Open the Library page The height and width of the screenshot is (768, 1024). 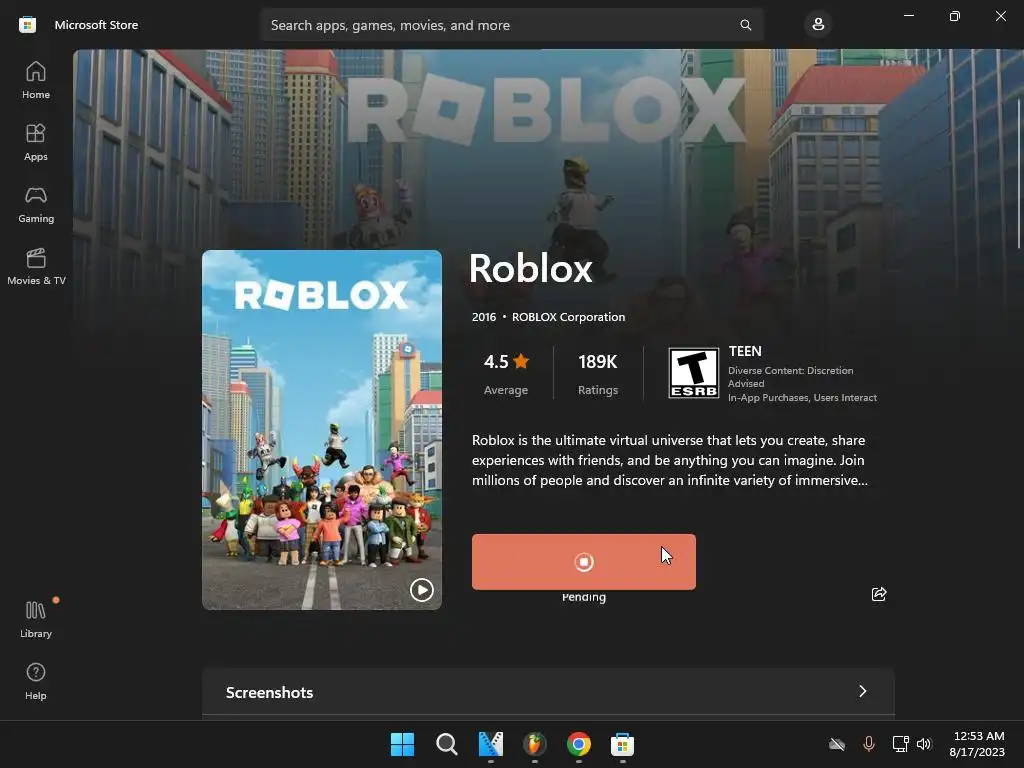pyautogui.click(x=36, y=618)
